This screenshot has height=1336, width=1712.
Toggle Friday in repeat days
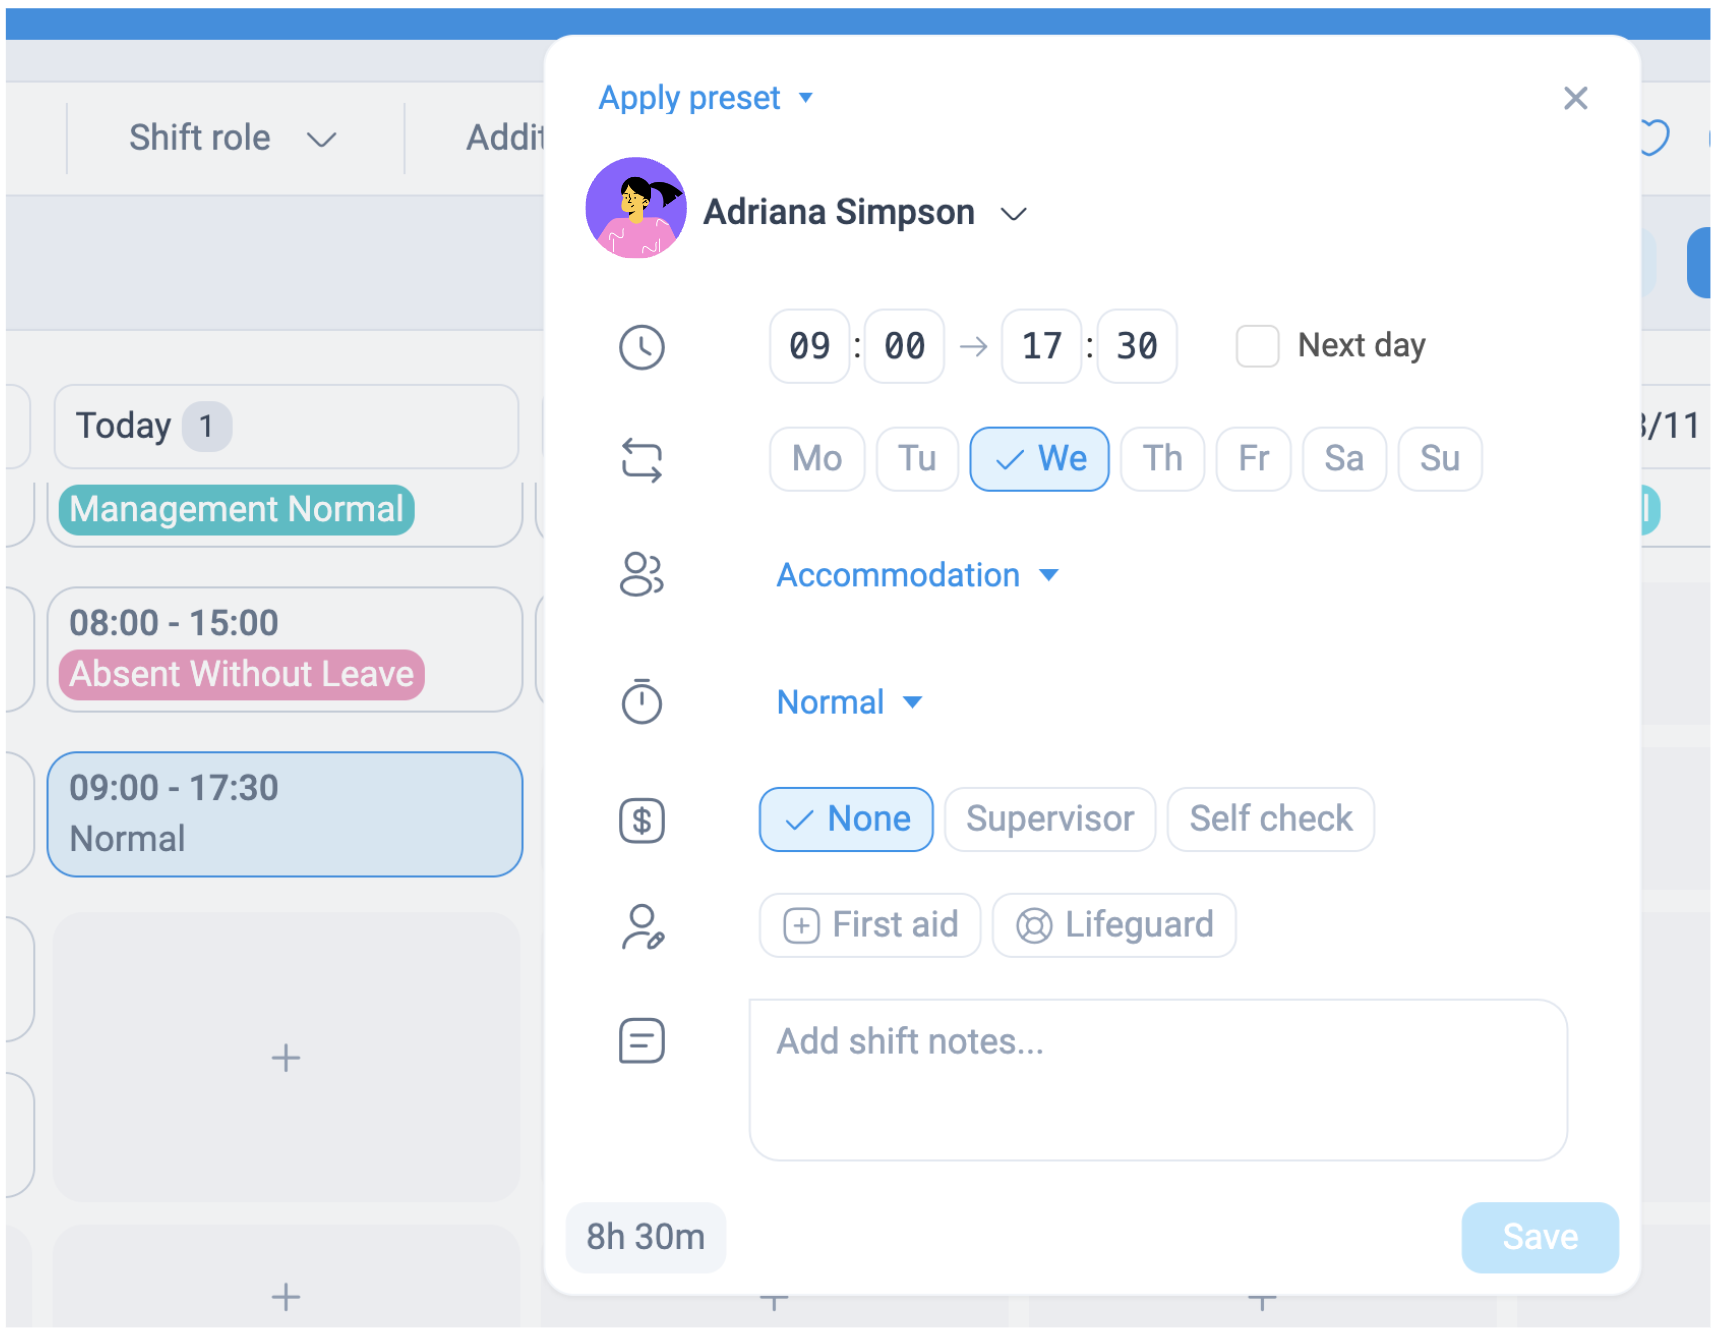[1253, 459]
